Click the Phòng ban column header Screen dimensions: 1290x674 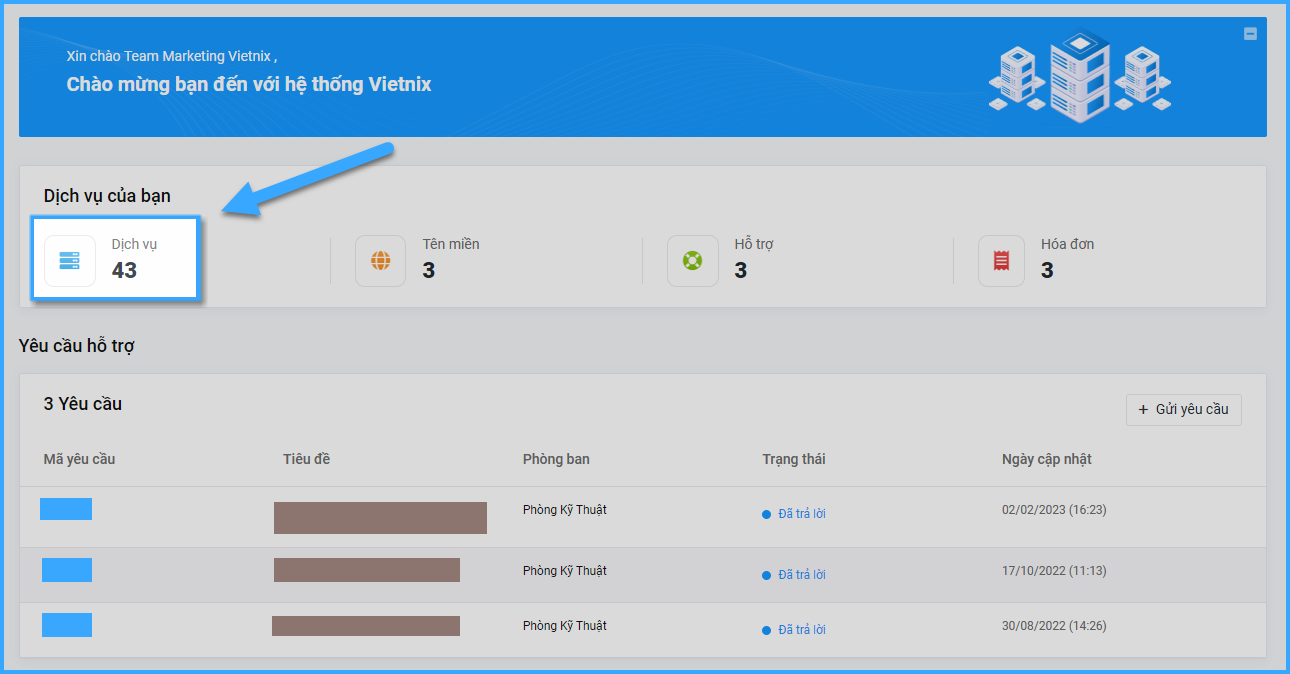coord(556,459)
